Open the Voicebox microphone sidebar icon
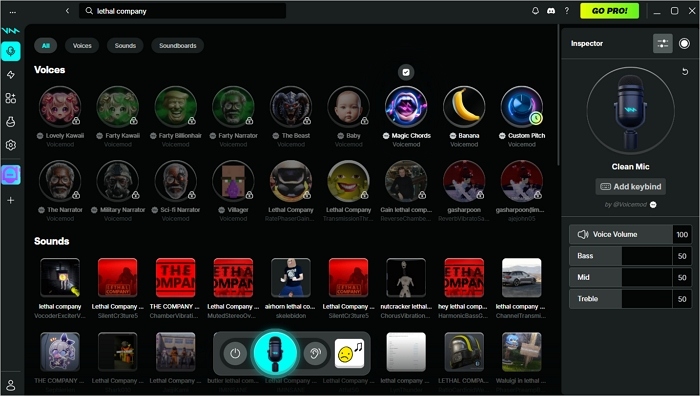700x396 pixels. (11, 51)
